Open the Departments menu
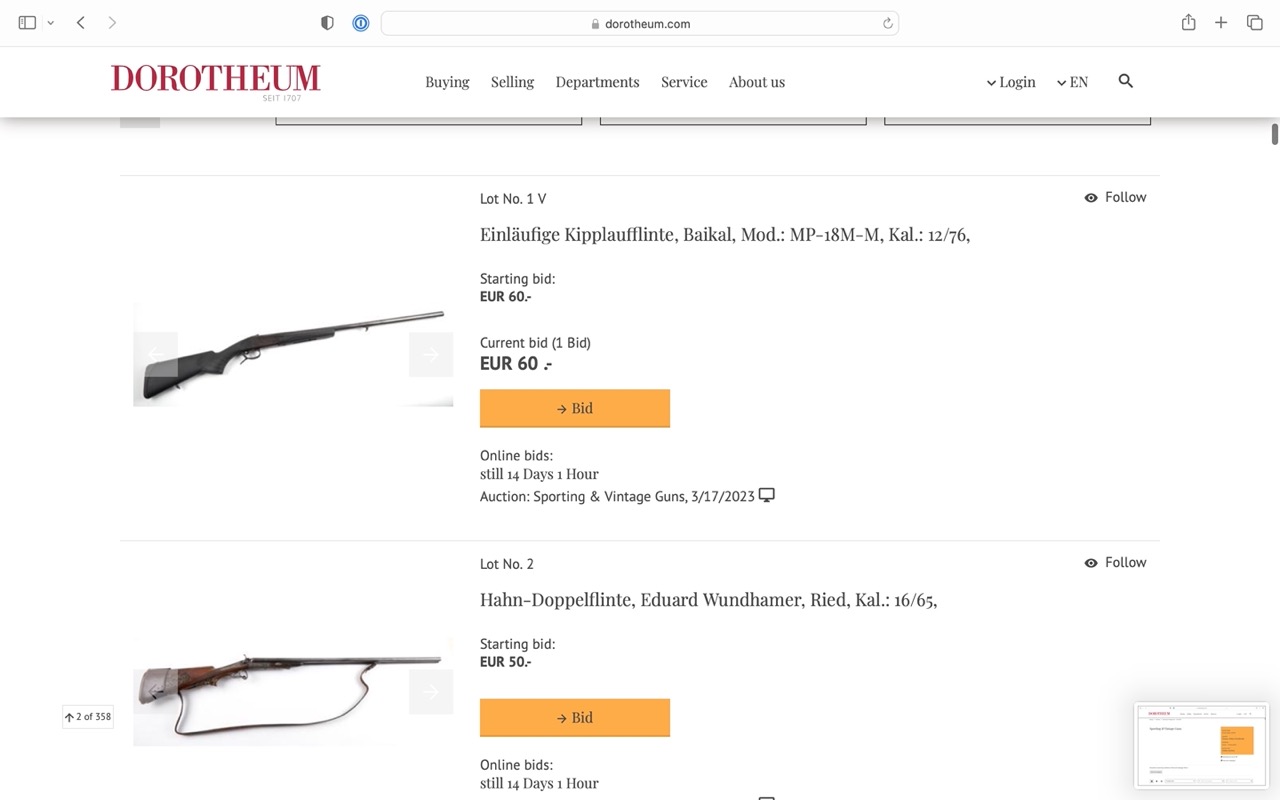 click(597, 82)
